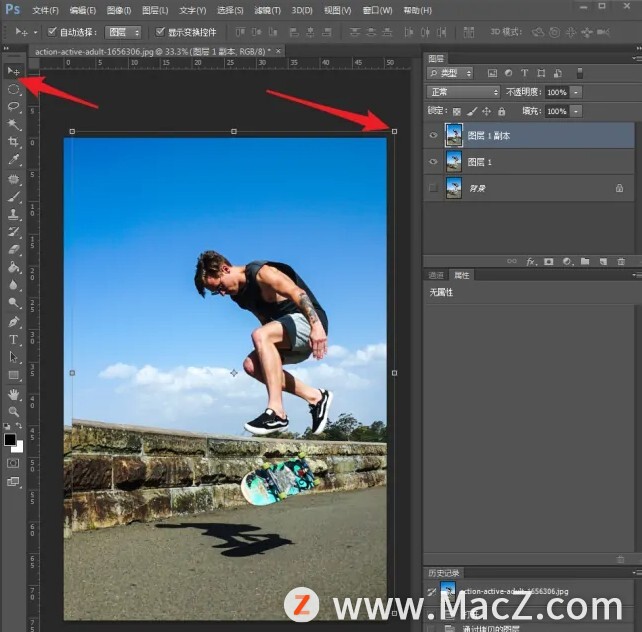This screenshot has width=642, height=632.
Task: Select the Move tool in the toolbox
Action: (13, 72)
